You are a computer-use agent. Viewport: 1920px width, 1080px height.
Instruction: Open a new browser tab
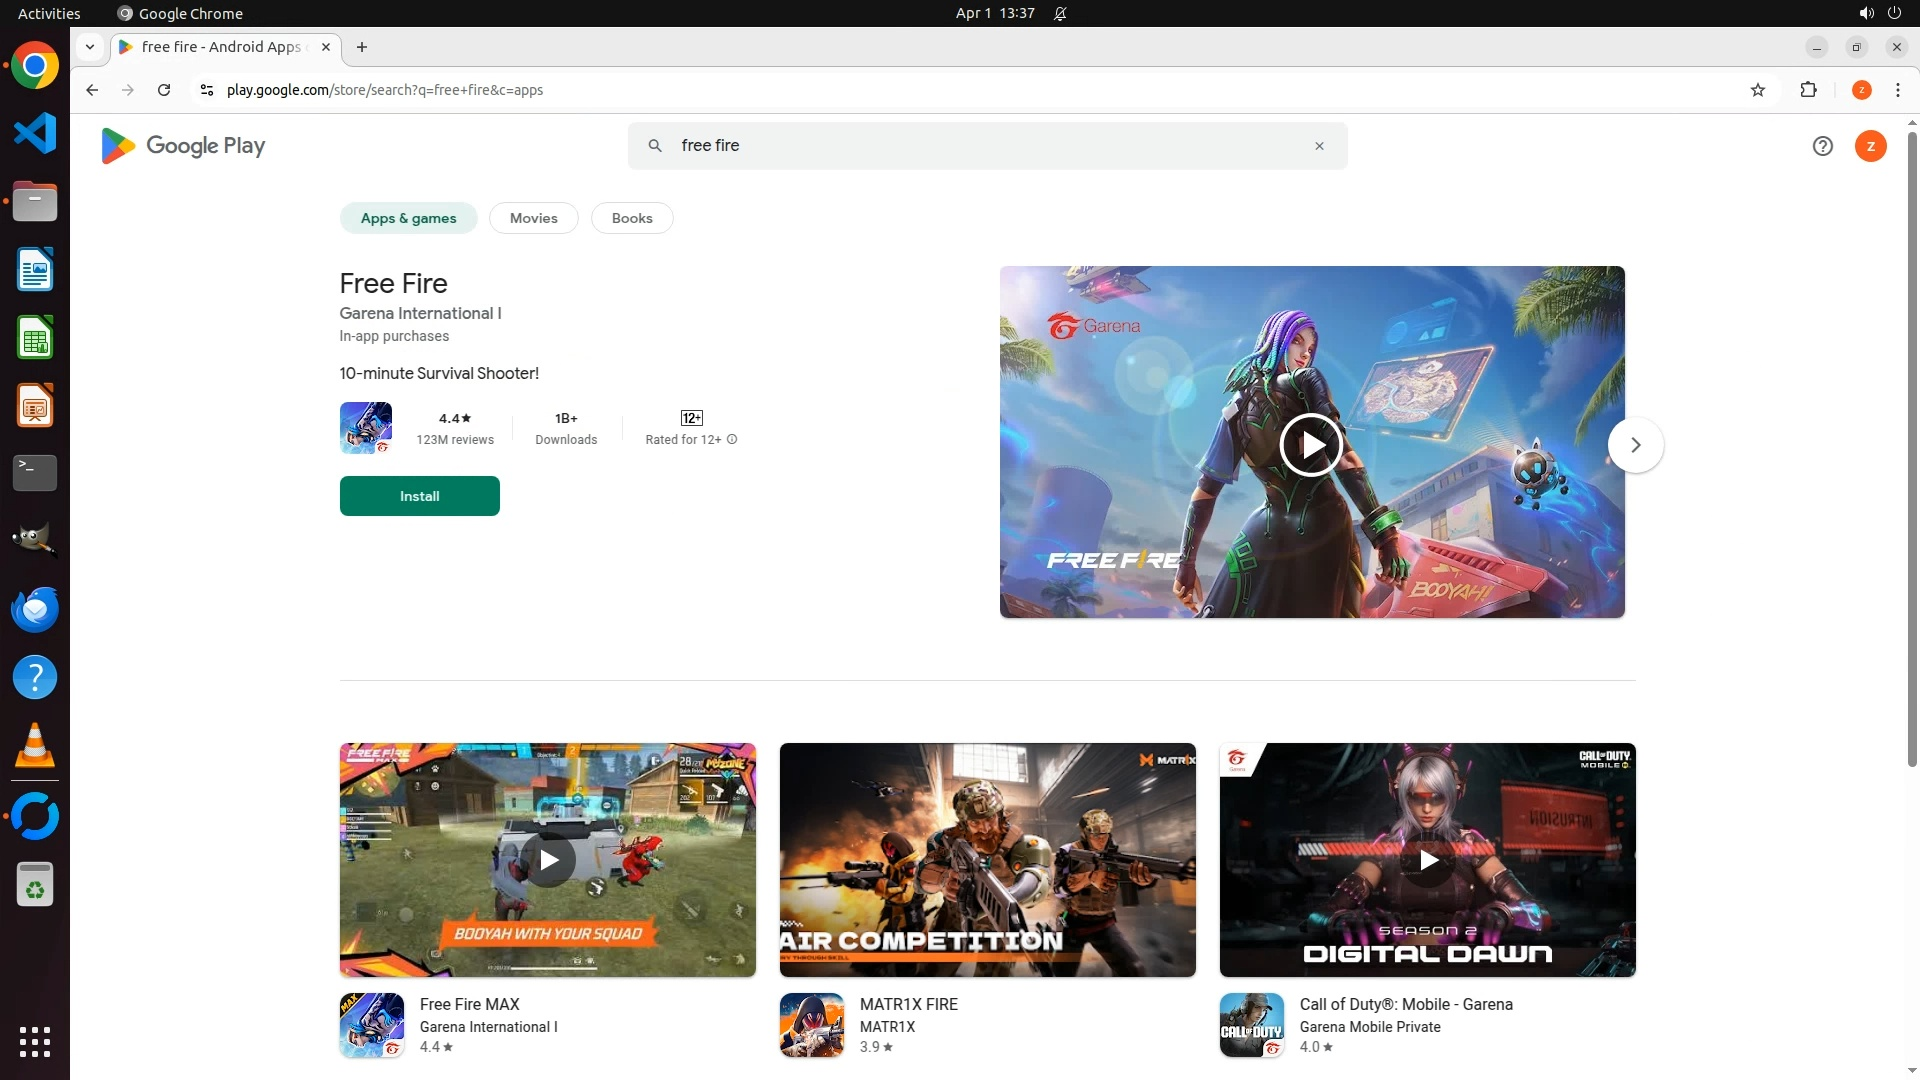[362, 47]
